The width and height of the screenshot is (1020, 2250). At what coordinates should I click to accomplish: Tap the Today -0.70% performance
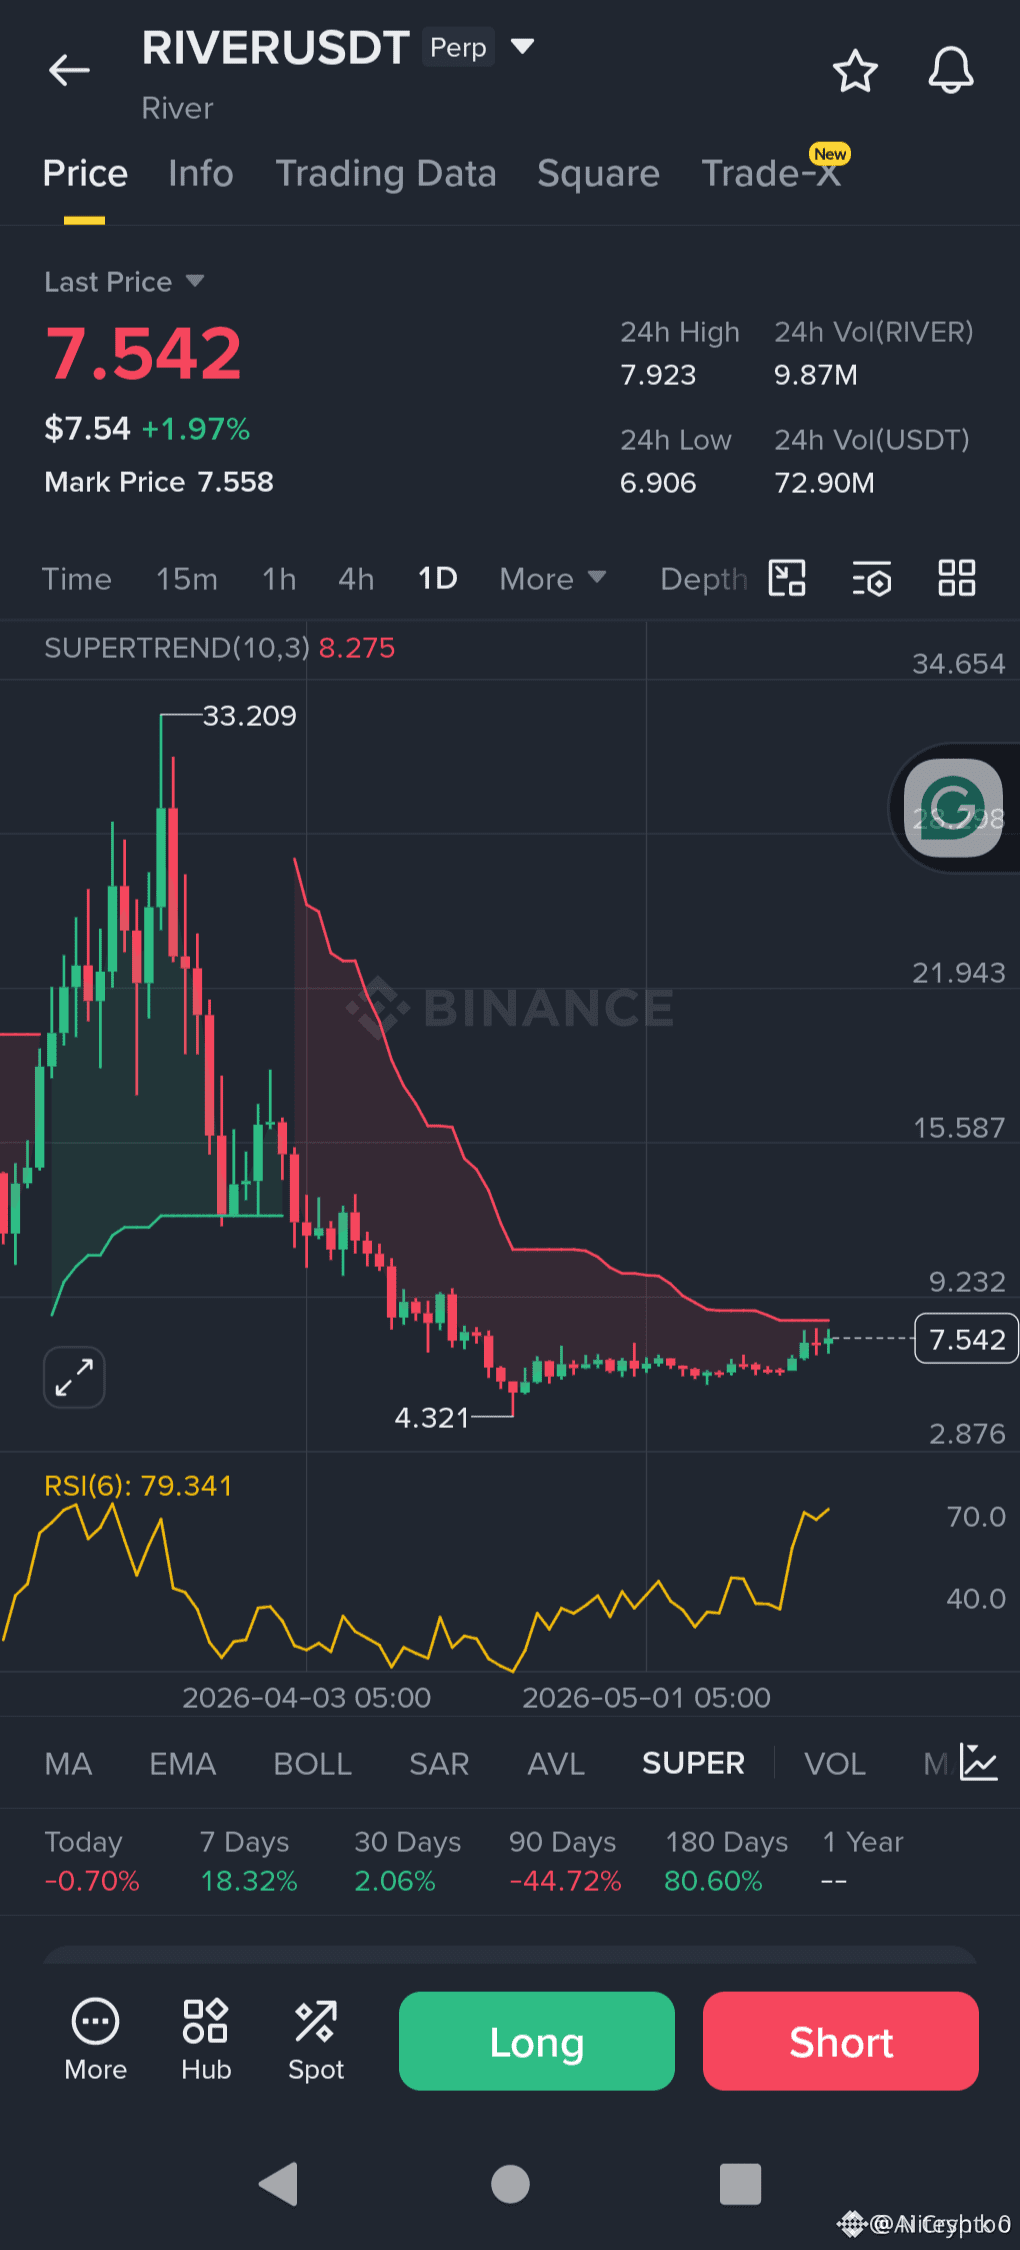pyautogui.click(x=92, y=1861)
